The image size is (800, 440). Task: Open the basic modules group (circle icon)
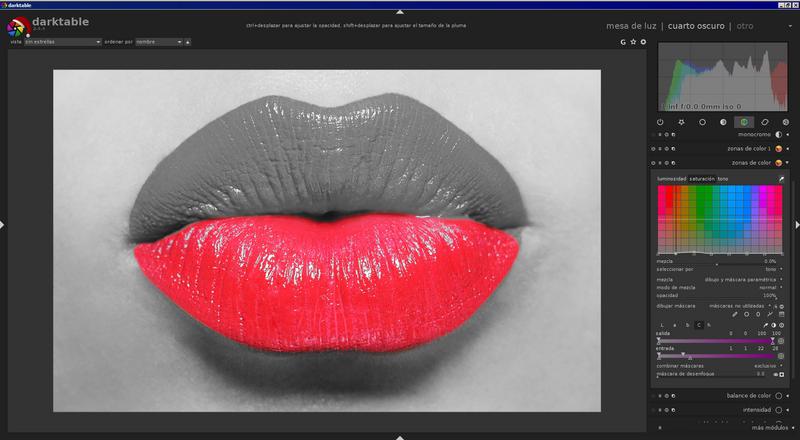tap(702, 122)
